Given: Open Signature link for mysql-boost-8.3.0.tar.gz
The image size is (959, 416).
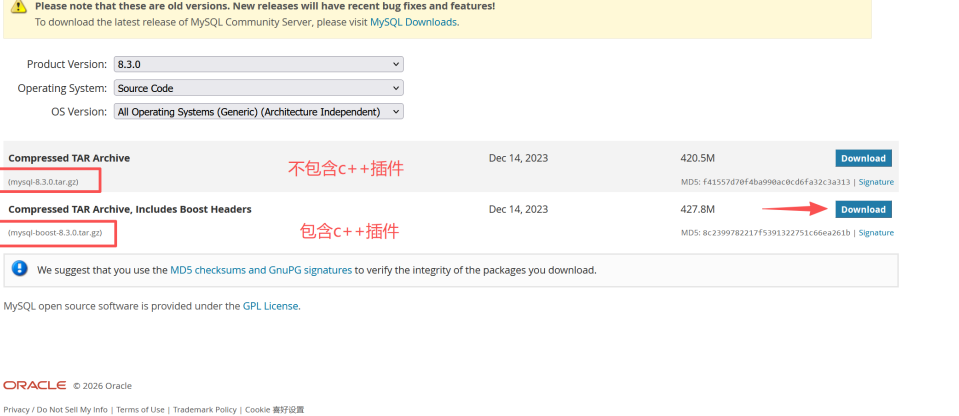Looking at the screenshot, I should [x=876, y=232].
